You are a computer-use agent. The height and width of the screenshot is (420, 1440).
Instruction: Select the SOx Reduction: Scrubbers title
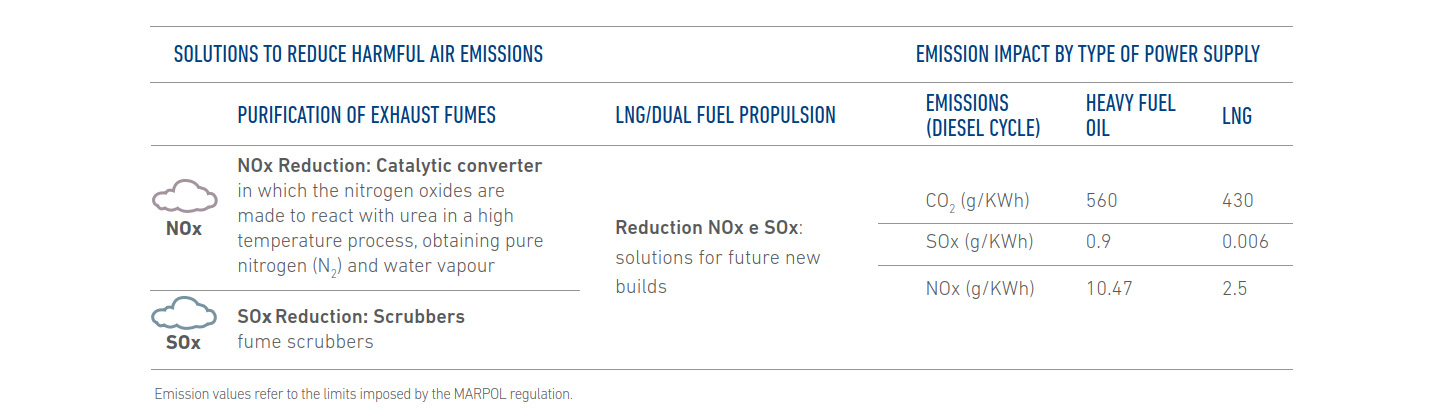[x=351, y=317]
